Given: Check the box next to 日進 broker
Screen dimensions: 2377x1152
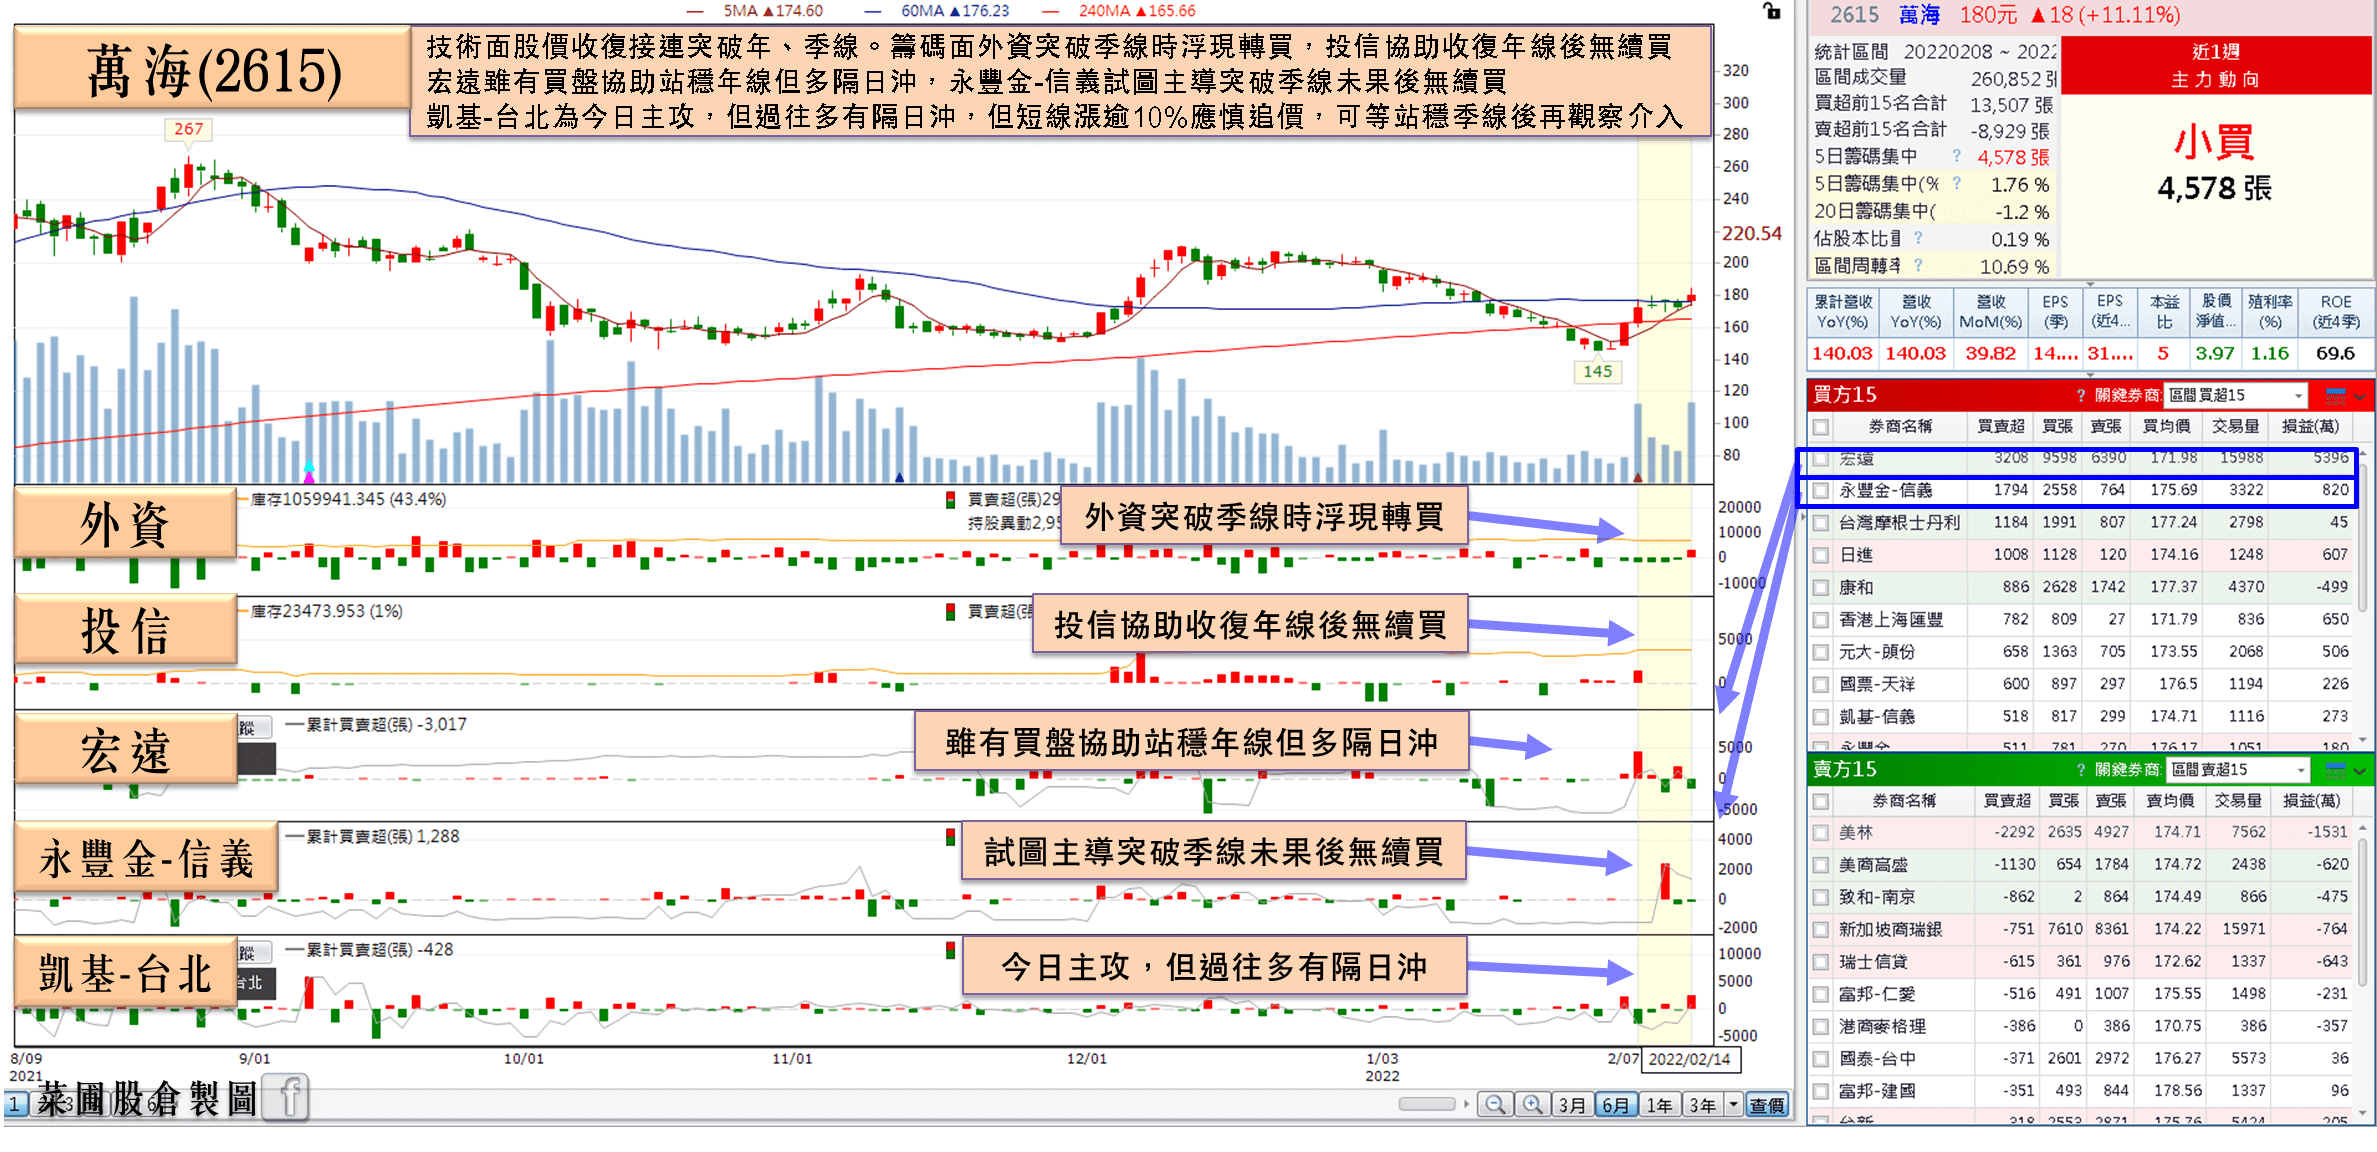Looking at the screenshot, I should click(x=1821, y=555).
